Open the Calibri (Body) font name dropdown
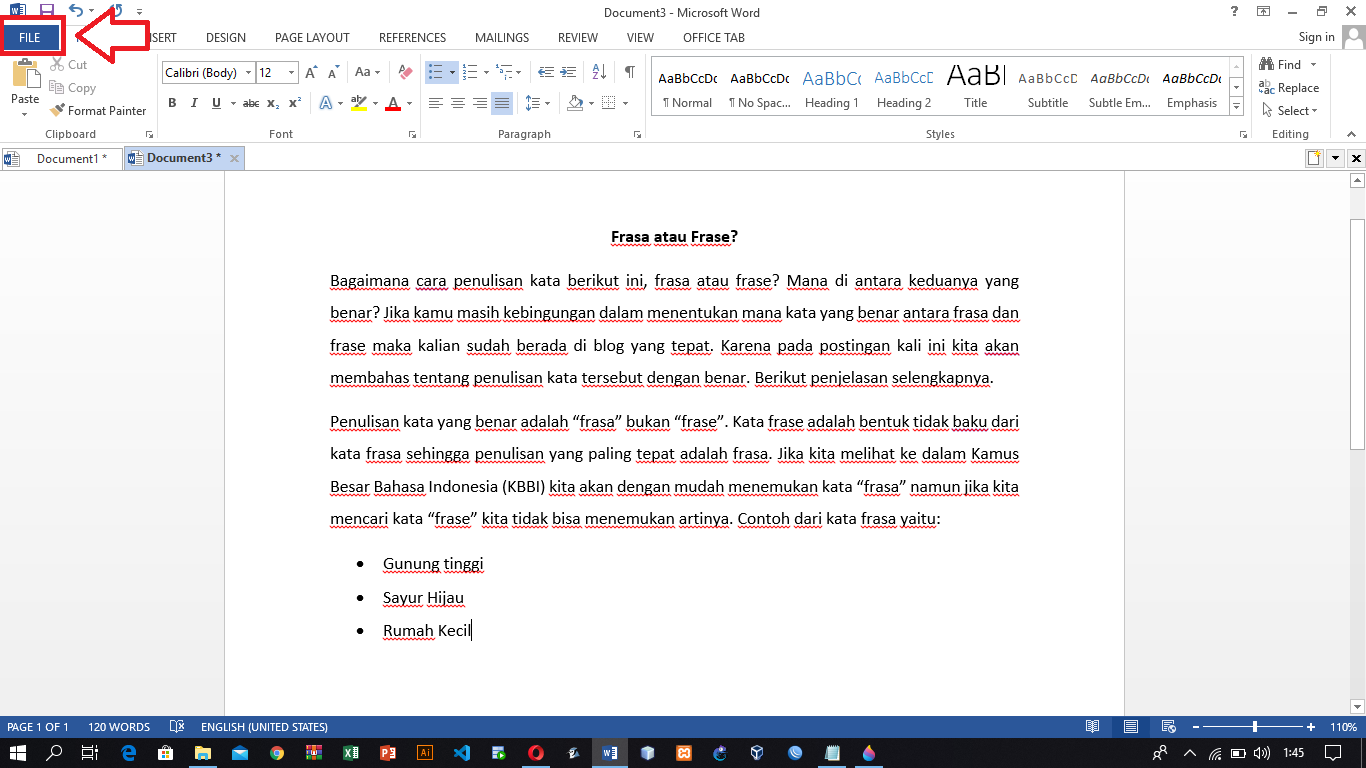 click(248, 73)
